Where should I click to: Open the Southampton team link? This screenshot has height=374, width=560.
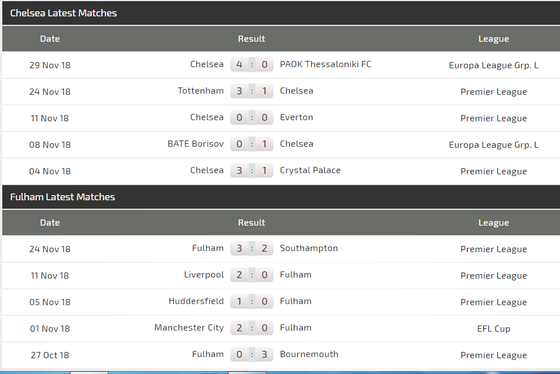(x=309, y=248)
